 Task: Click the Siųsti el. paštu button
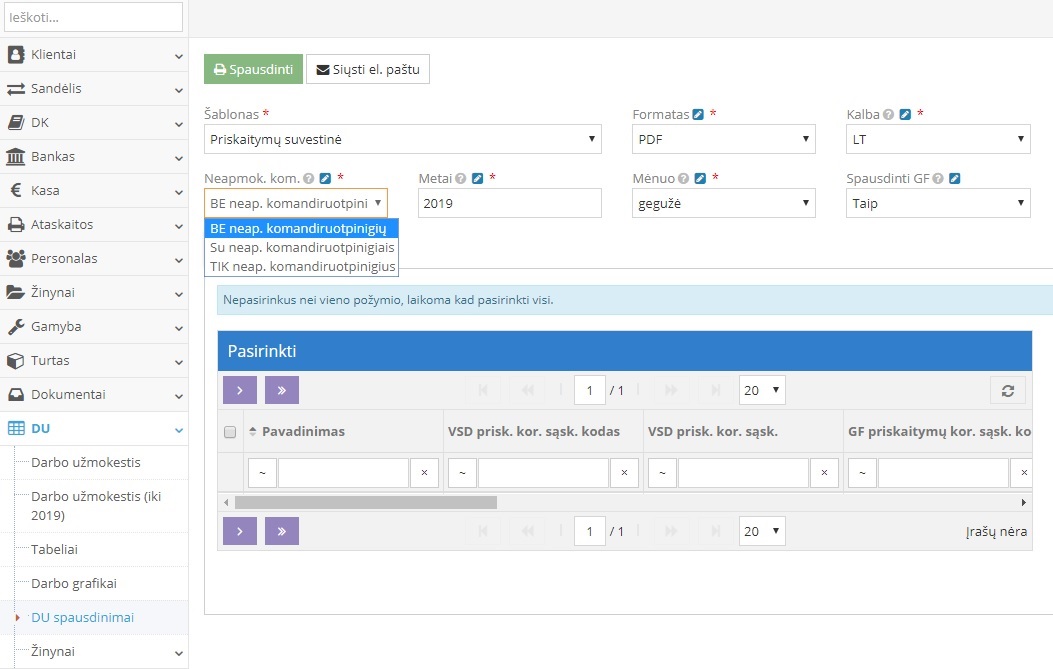[x=367, y=70]
